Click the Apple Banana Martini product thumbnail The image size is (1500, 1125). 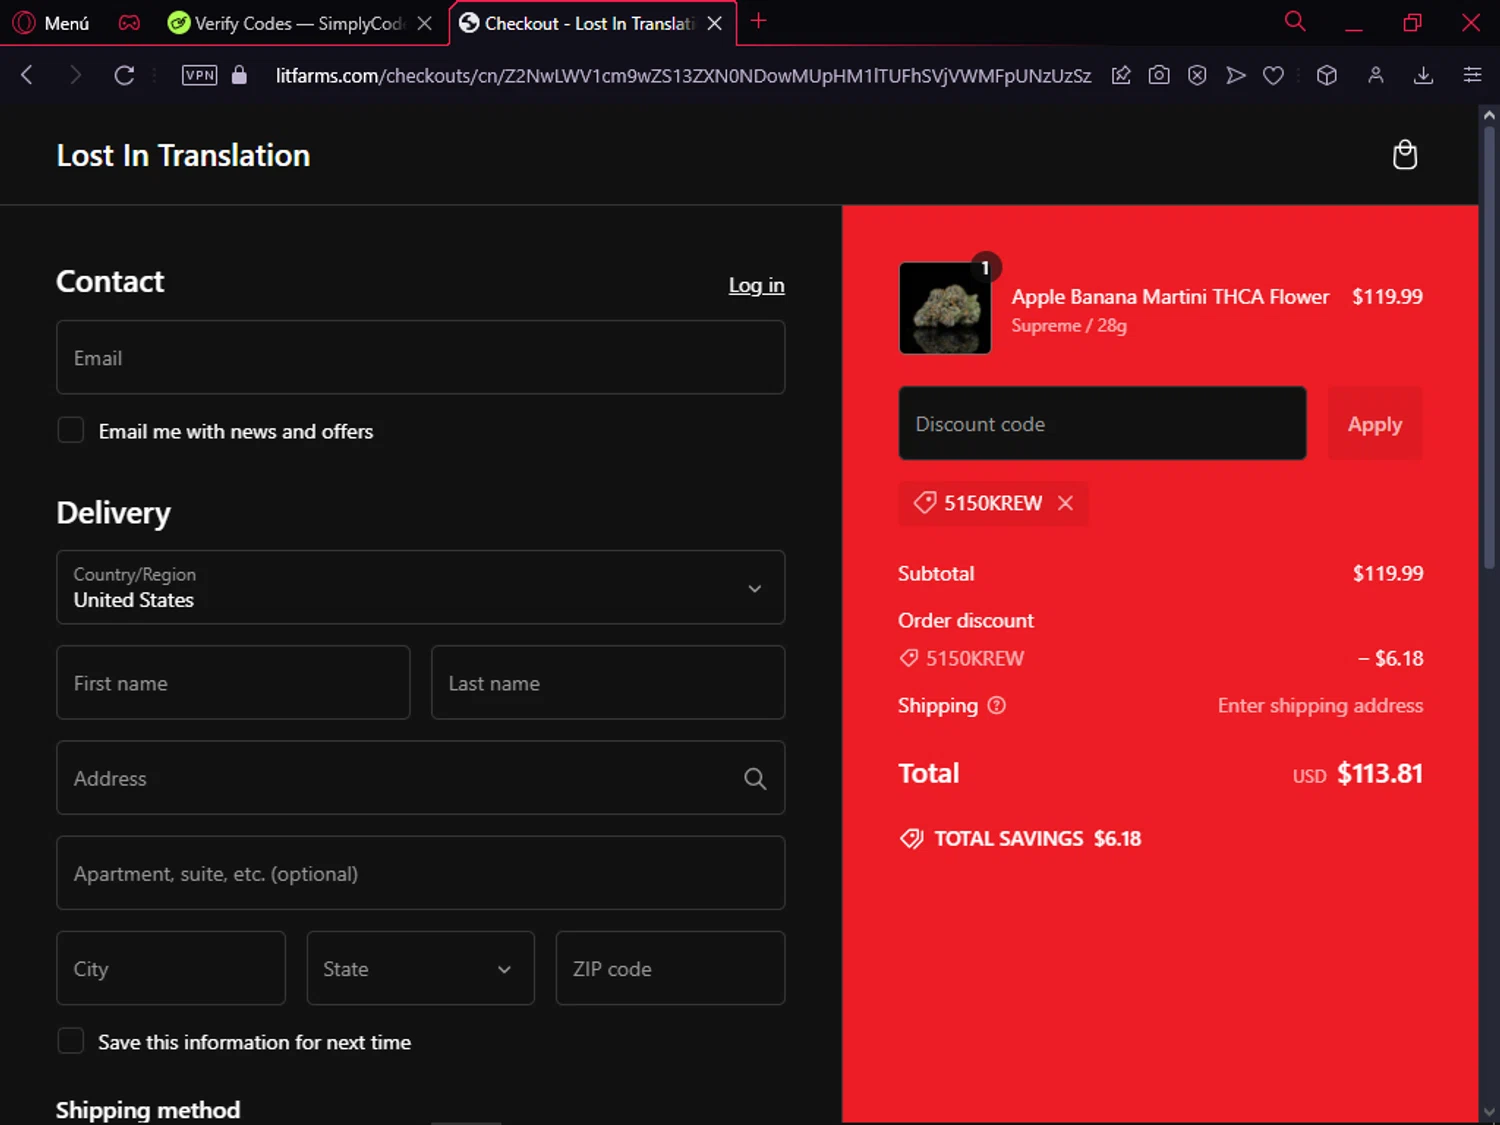(945, 308)
